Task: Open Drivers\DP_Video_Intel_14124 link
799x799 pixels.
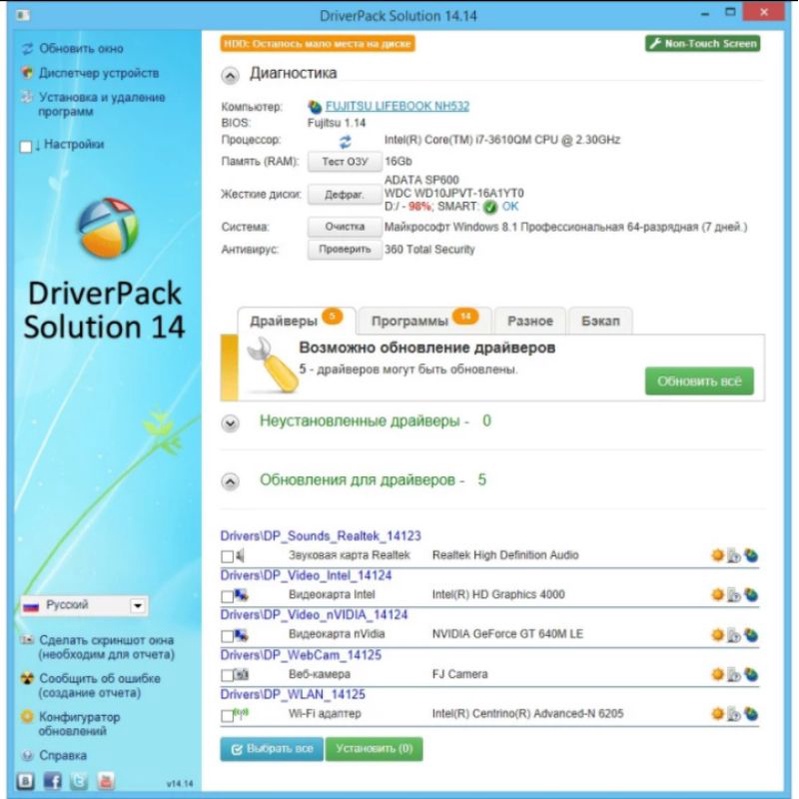Action: coord(306,575)
